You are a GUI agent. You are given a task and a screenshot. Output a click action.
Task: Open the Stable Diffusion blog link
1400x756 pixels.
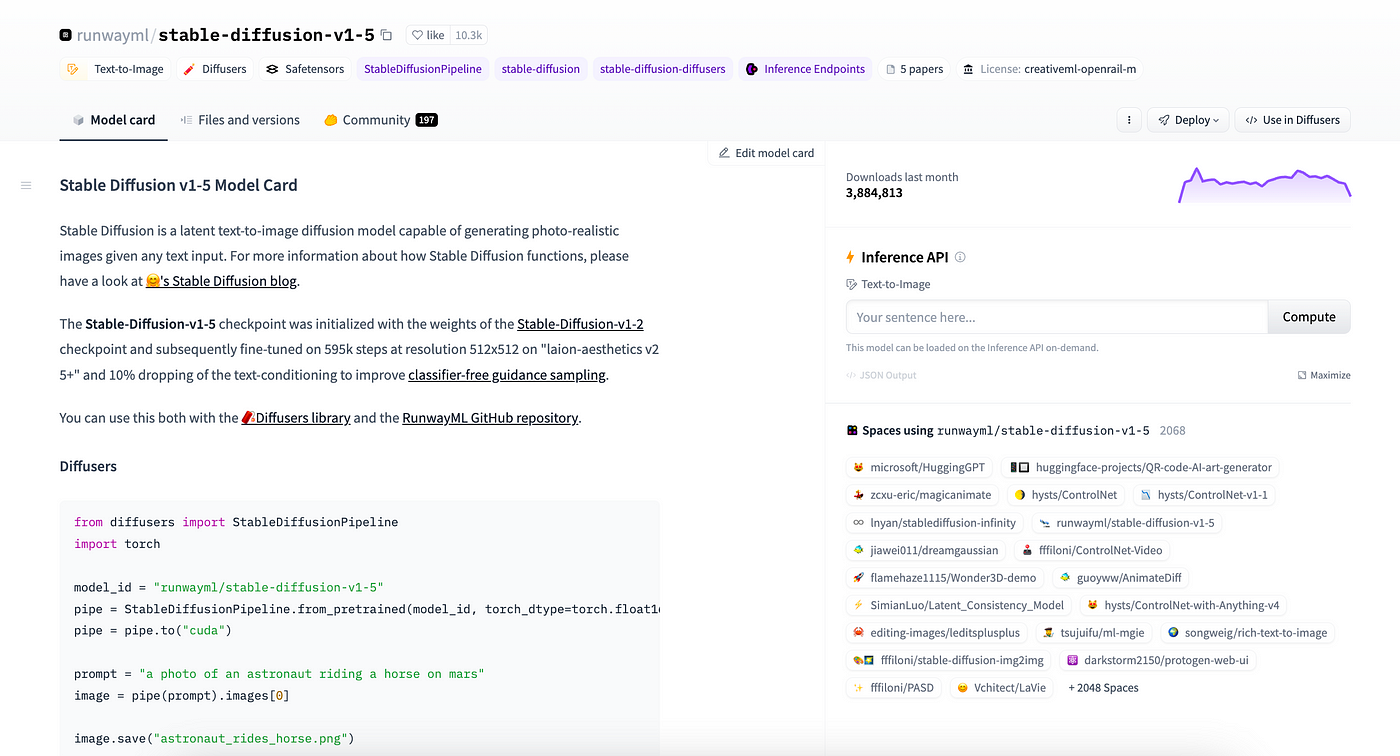click(x=221, y=281)
